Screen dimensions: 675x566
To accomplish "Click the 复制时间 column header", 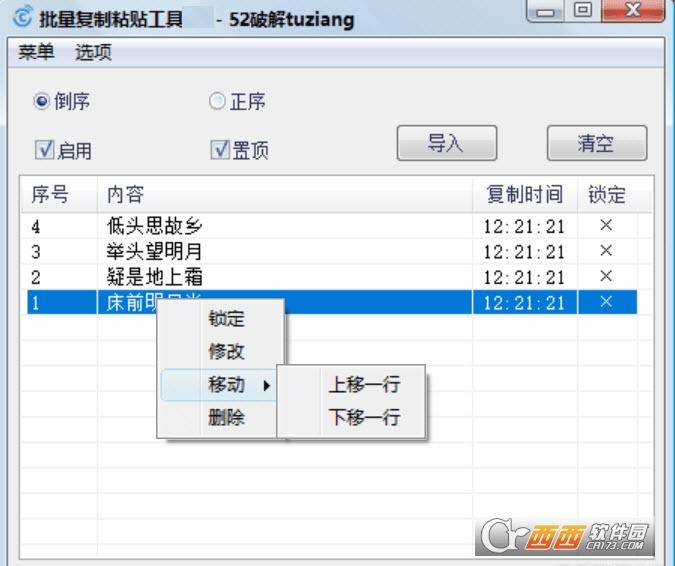I will tap(524, 194).
